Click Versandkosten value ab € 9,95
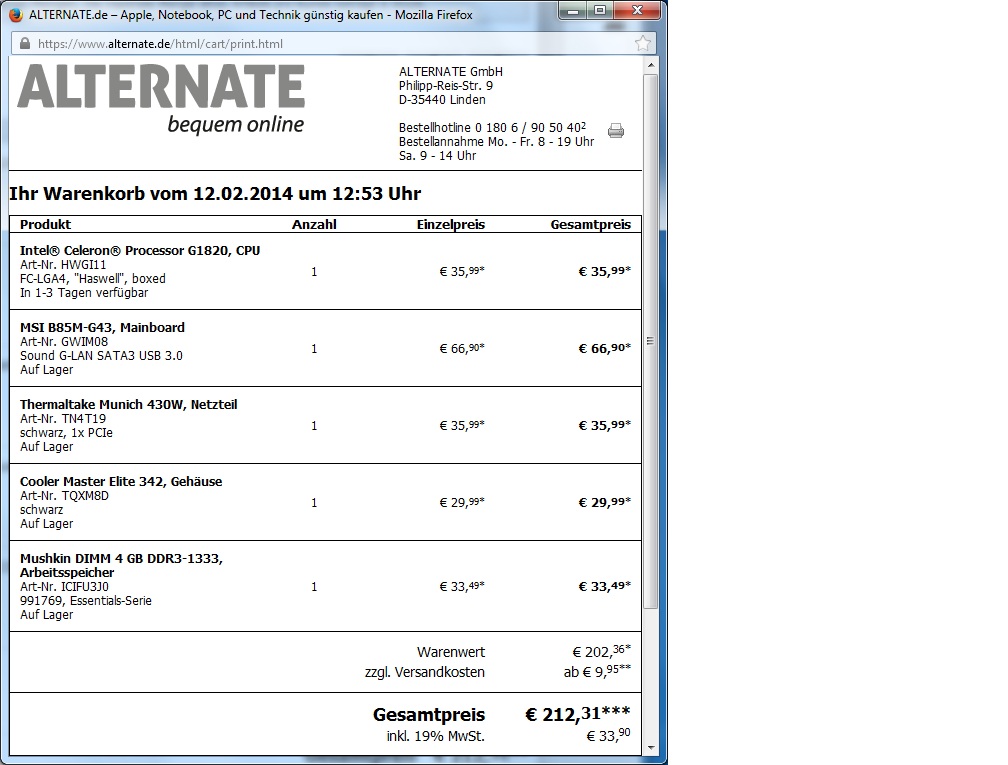 pos(597,671)
